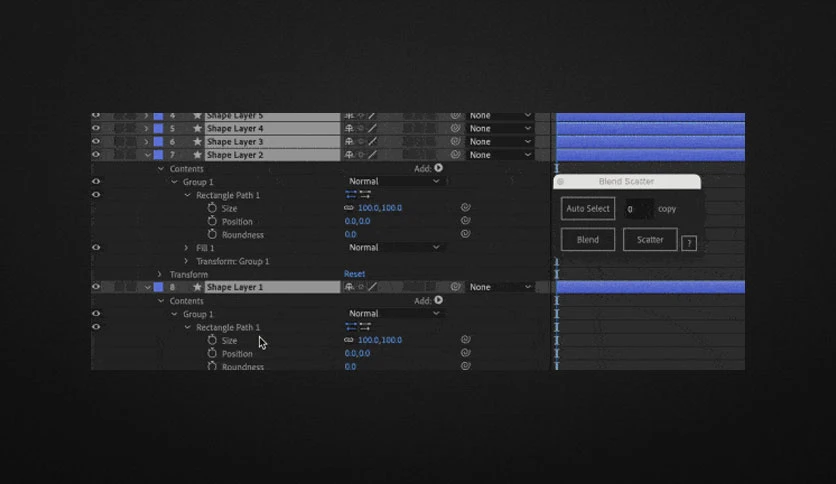Toggle Rectangle Path 1 visibility under Shape Layer 2
Viewport: 836px width, 484px height.
point(96,195)
